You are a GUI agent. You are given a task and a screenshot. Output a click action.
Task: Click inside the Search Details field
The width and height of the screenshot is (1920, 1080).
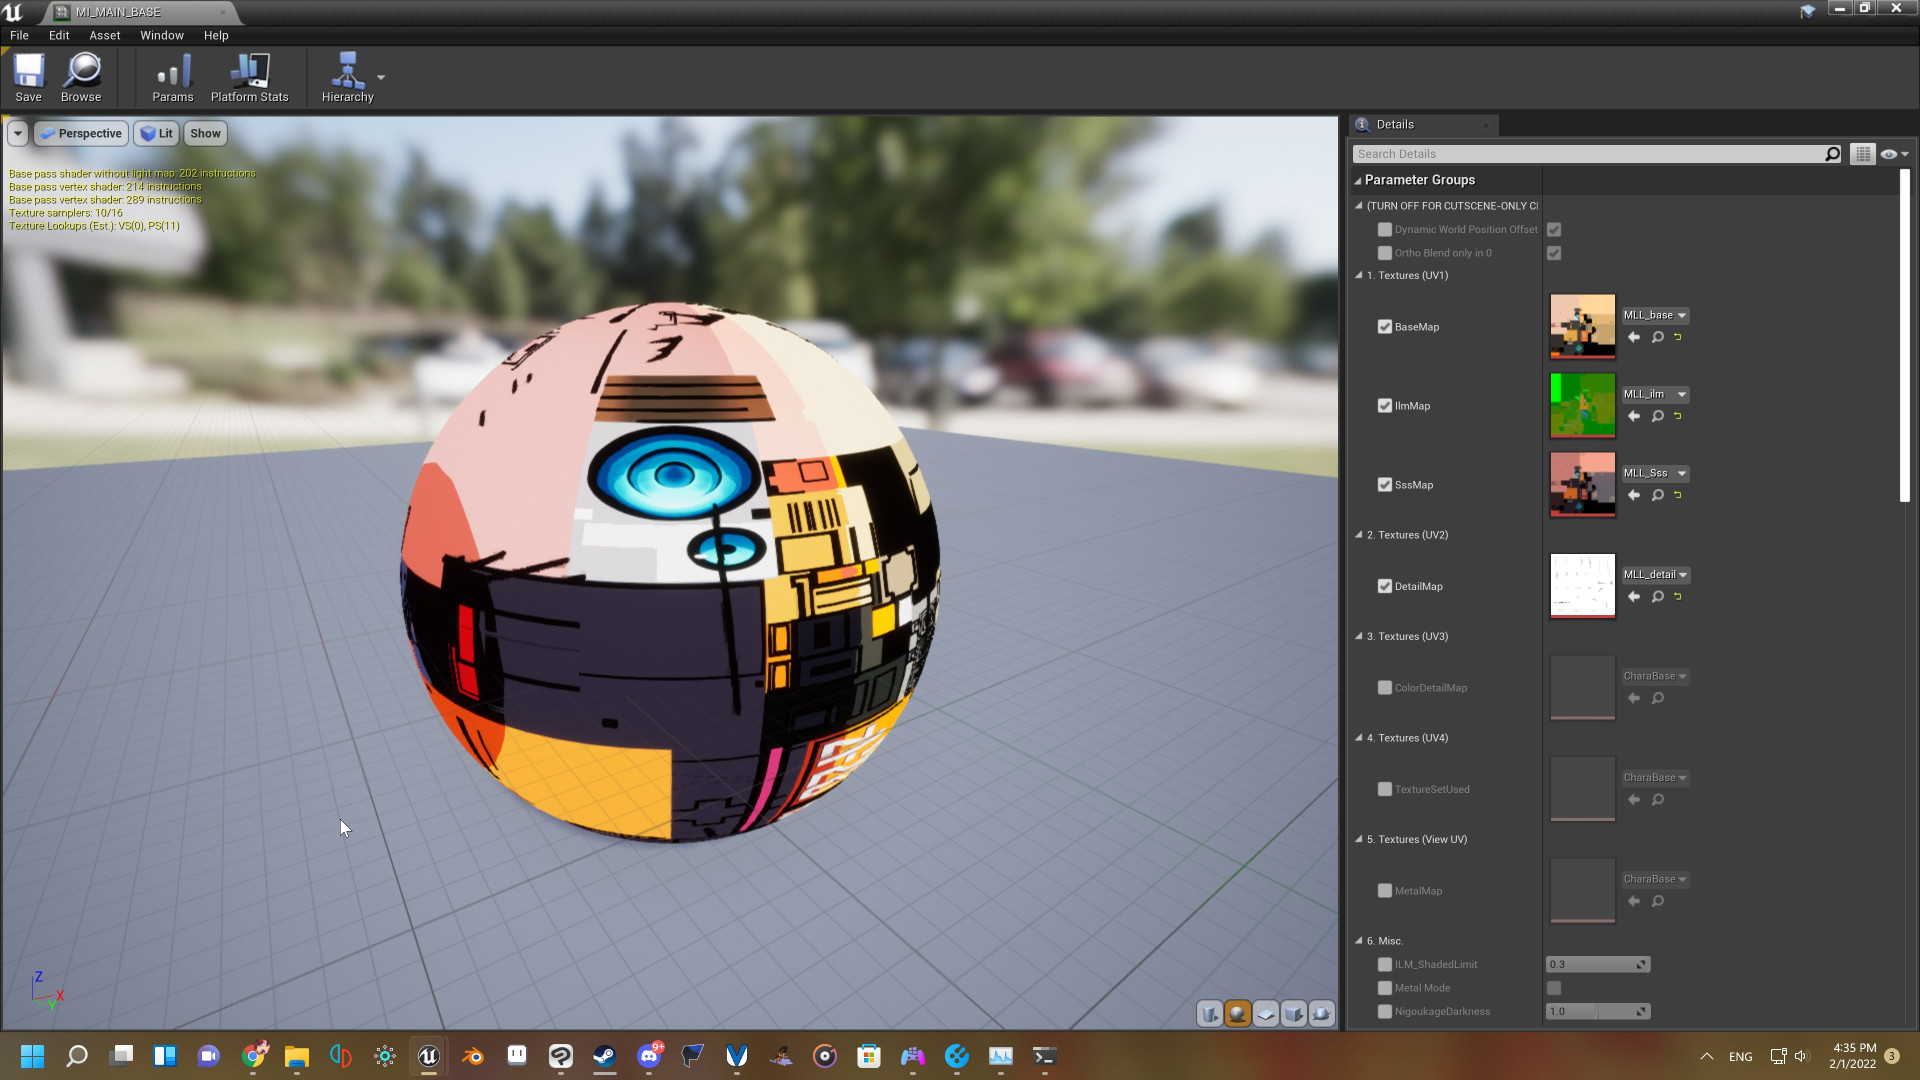pyautogui.click(x=1590, y=153)
